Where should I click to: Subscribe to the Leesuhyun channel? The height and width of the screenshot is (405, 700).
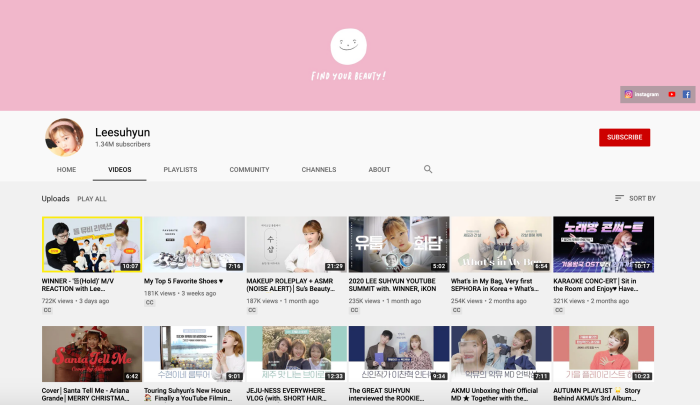click(x=625, y=138)
